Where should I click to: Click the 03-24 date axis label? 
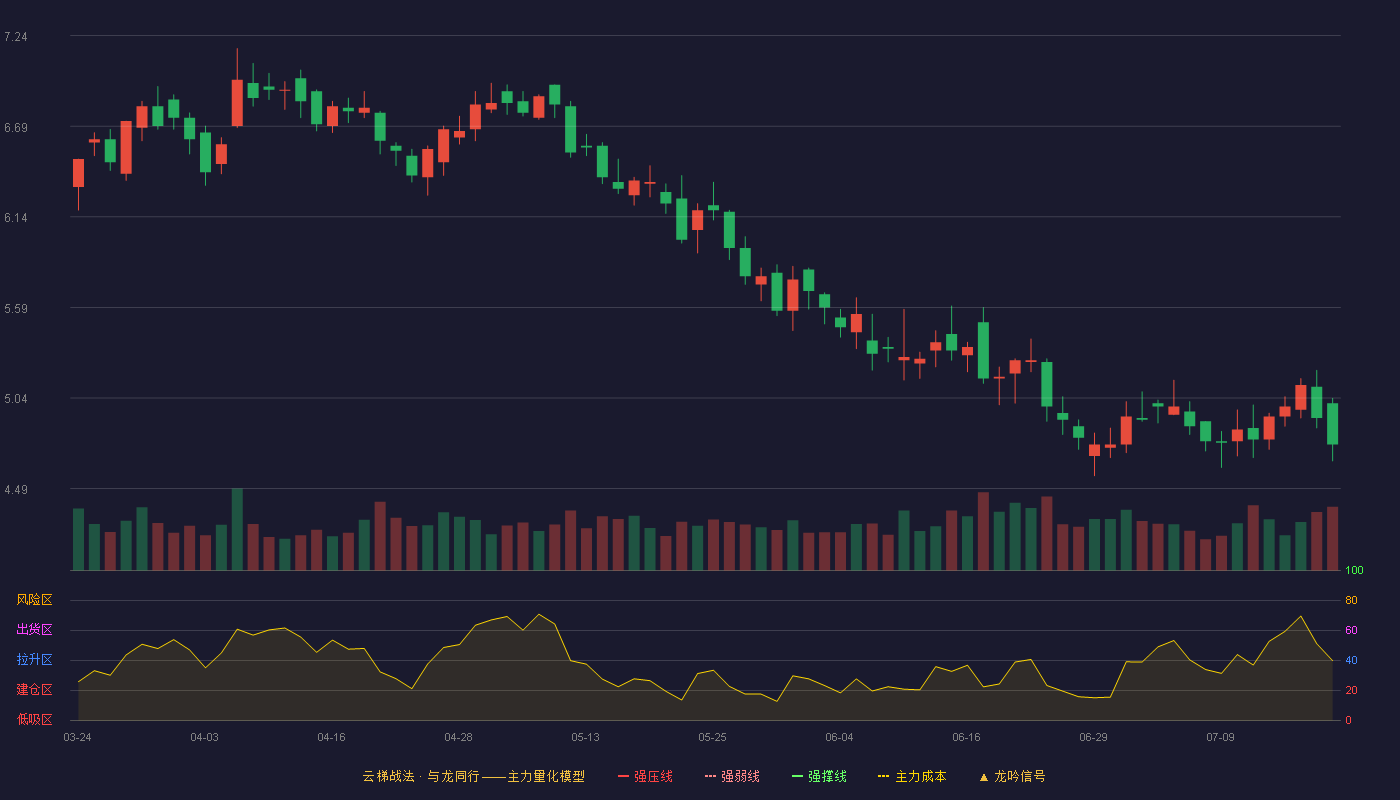77,737
